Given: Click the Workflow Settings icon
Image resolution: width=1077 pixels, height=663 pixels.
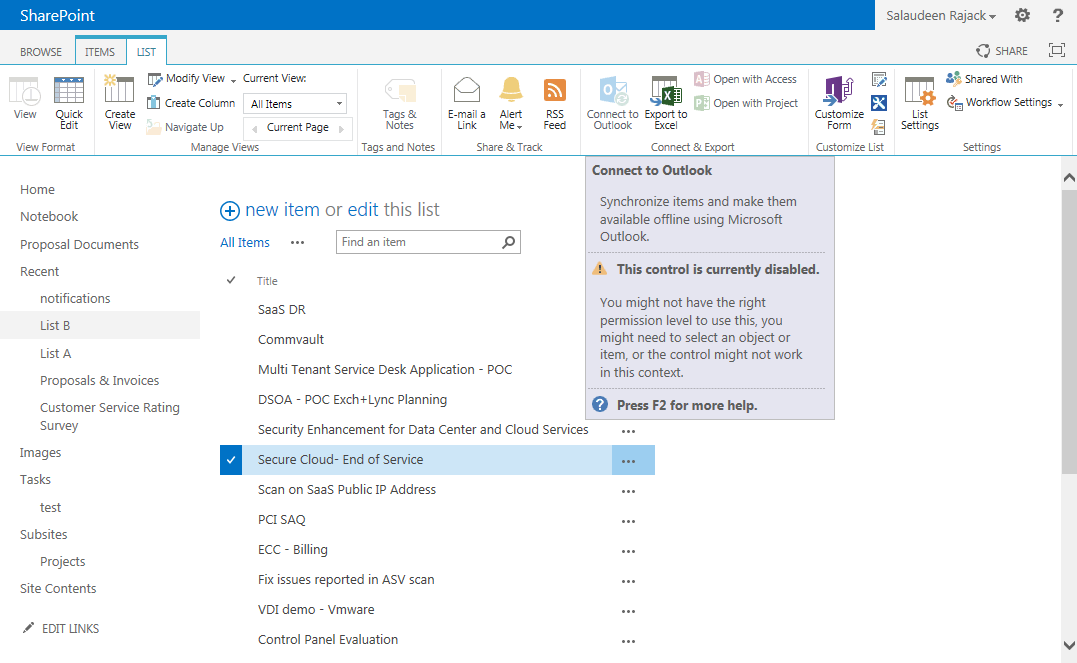Looking at the screenshot, I should tap(955, 103).
